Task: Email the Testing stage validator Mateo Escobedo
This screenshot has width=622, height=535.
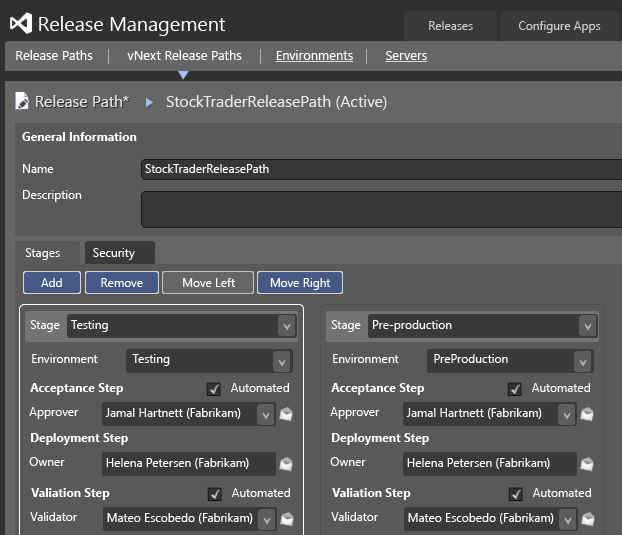Action: 286,519
